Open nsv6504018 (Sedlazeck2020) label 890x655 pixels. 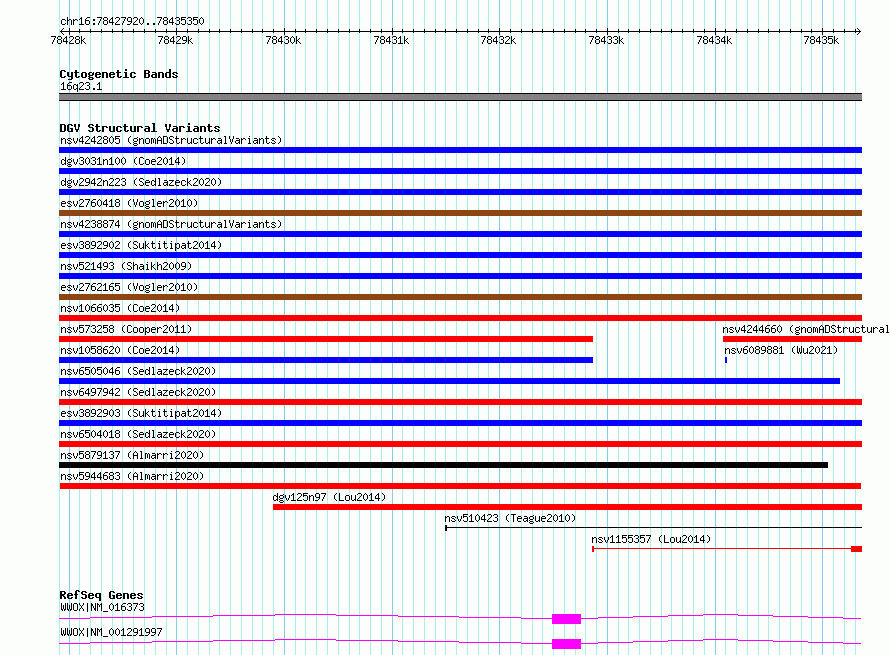click(138, 434)
